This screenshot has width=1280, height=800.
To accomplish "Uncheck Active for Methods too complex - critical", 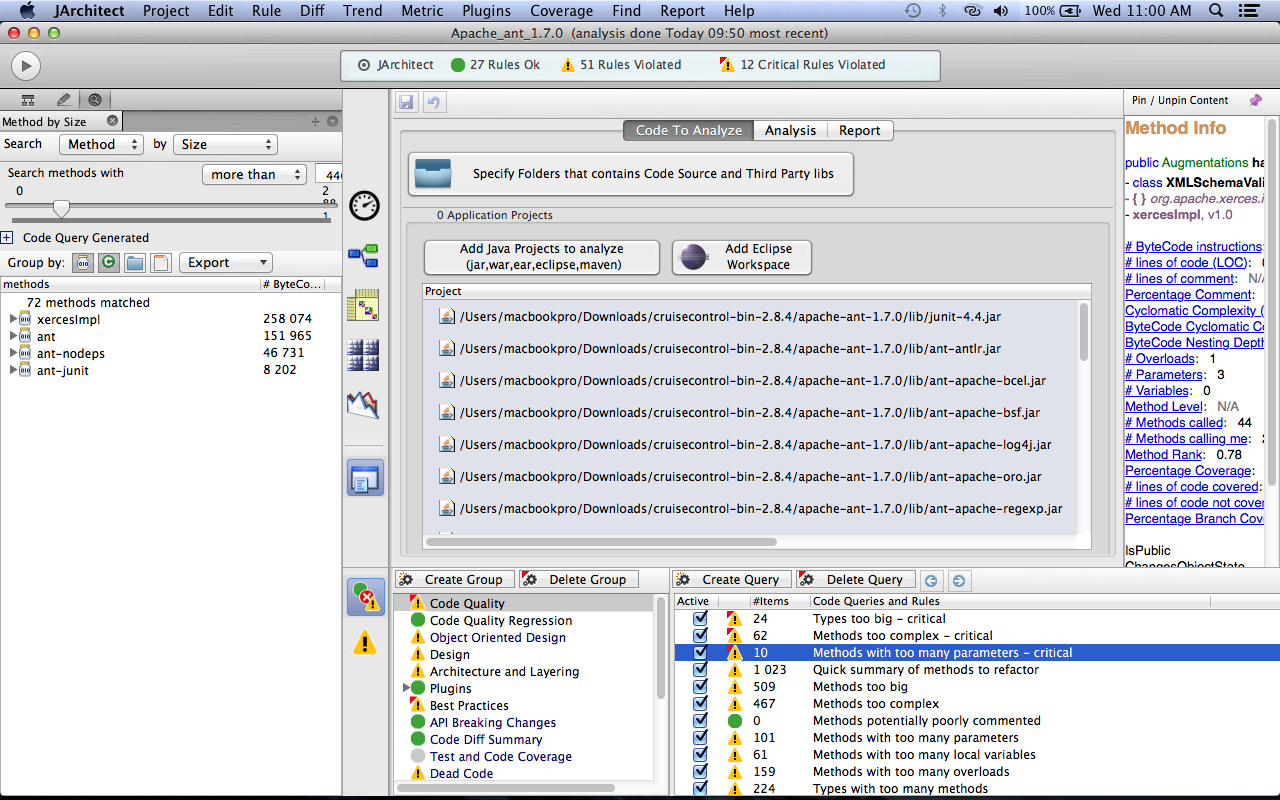I will click(700, 636).
